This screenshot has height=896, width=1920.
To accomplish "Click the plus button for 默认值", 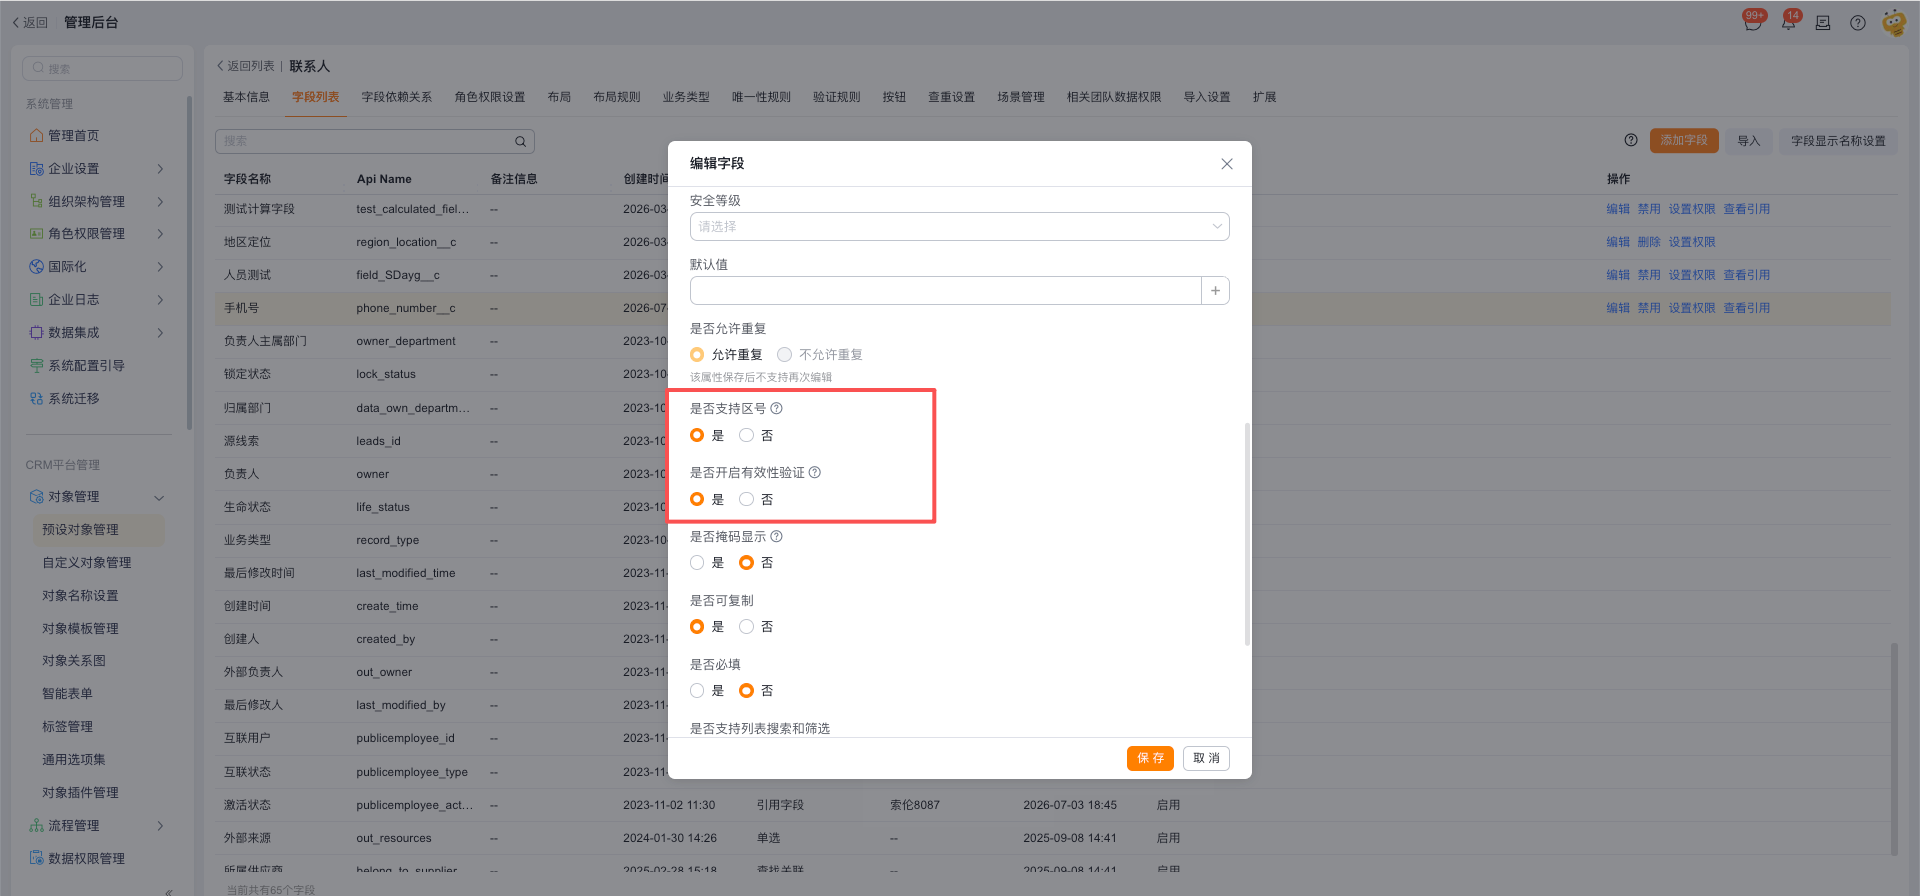I will 1215,291.
